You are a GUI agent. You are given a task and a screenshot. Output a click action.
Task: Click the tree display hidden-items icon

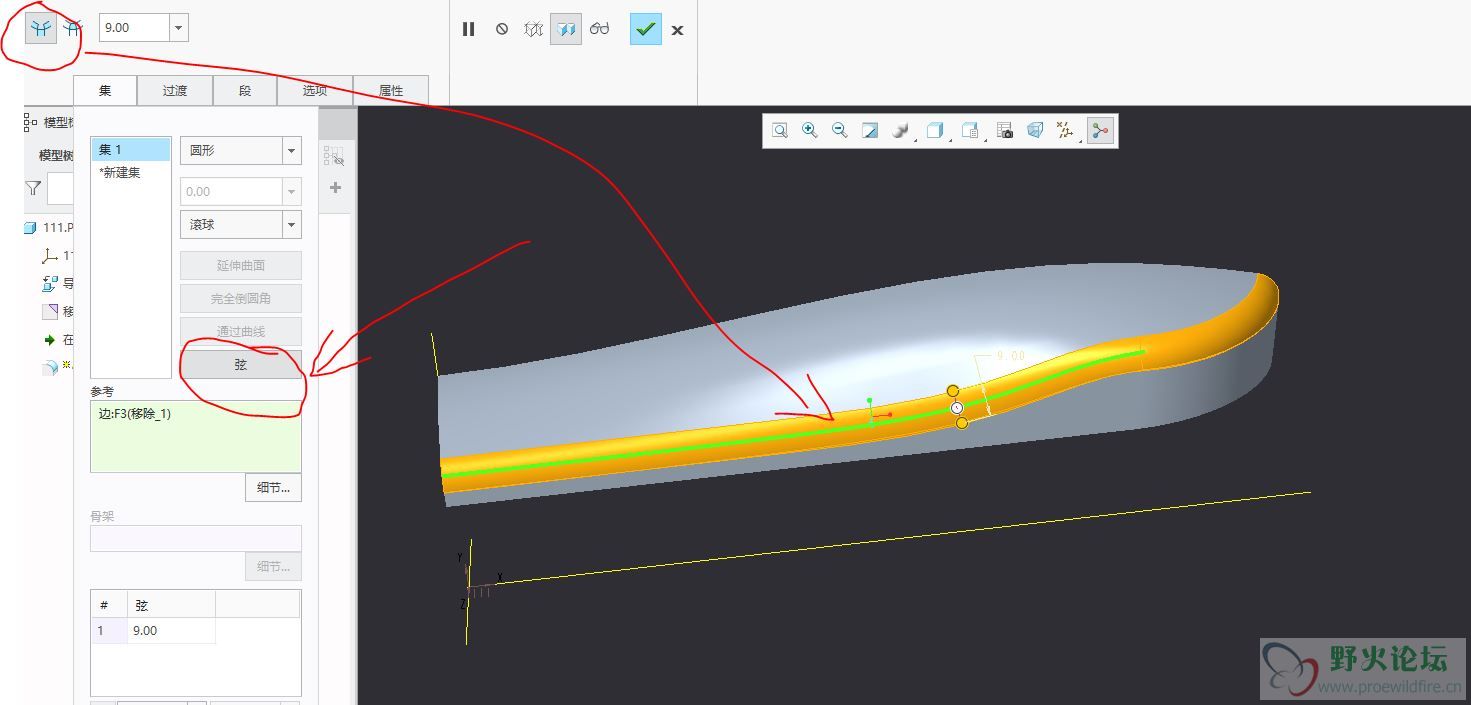[x=335, y=156]
